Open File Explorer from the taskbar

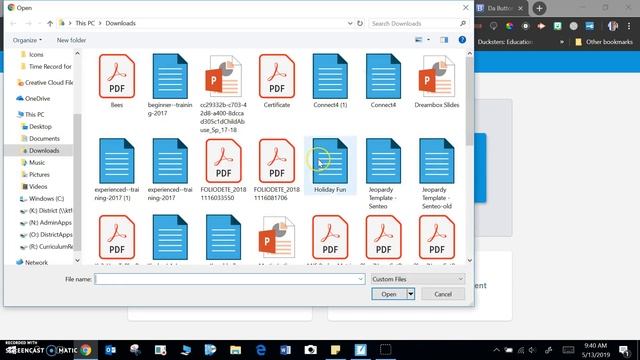236,350
